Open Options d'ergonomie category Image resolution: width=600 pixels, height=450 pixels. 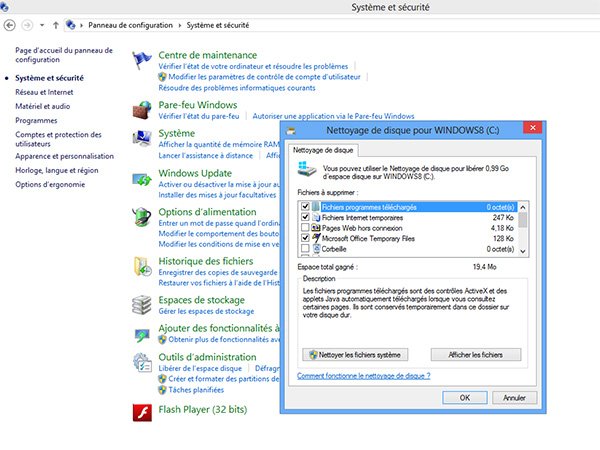(50, 184)
